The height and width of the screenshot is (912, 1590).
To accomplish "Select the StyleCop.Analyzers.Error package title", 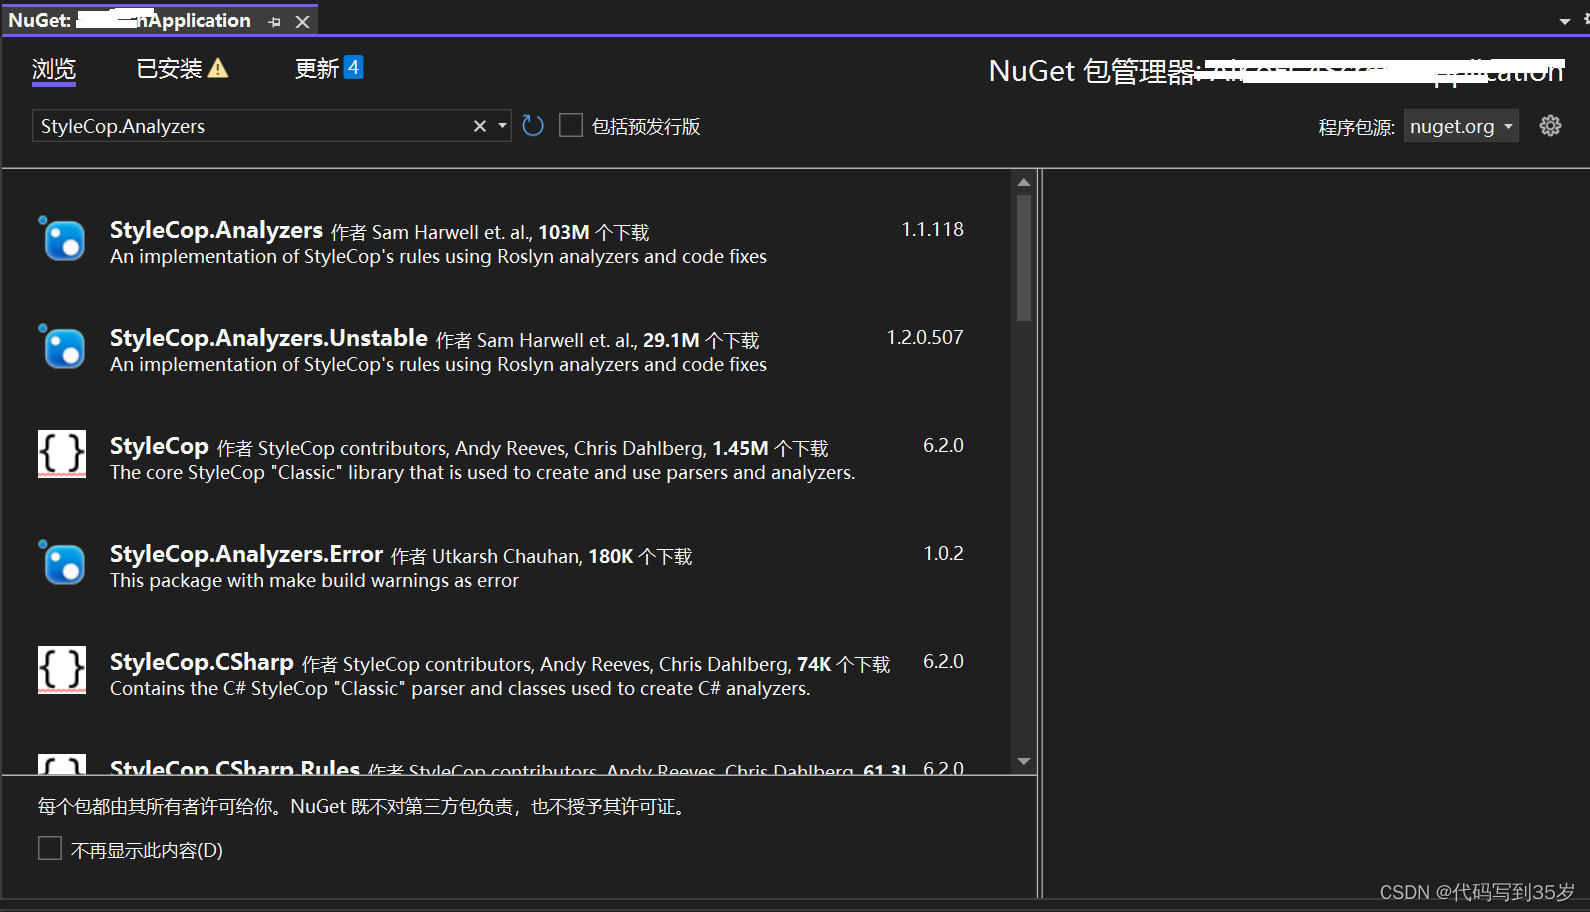I will point(247,554).
